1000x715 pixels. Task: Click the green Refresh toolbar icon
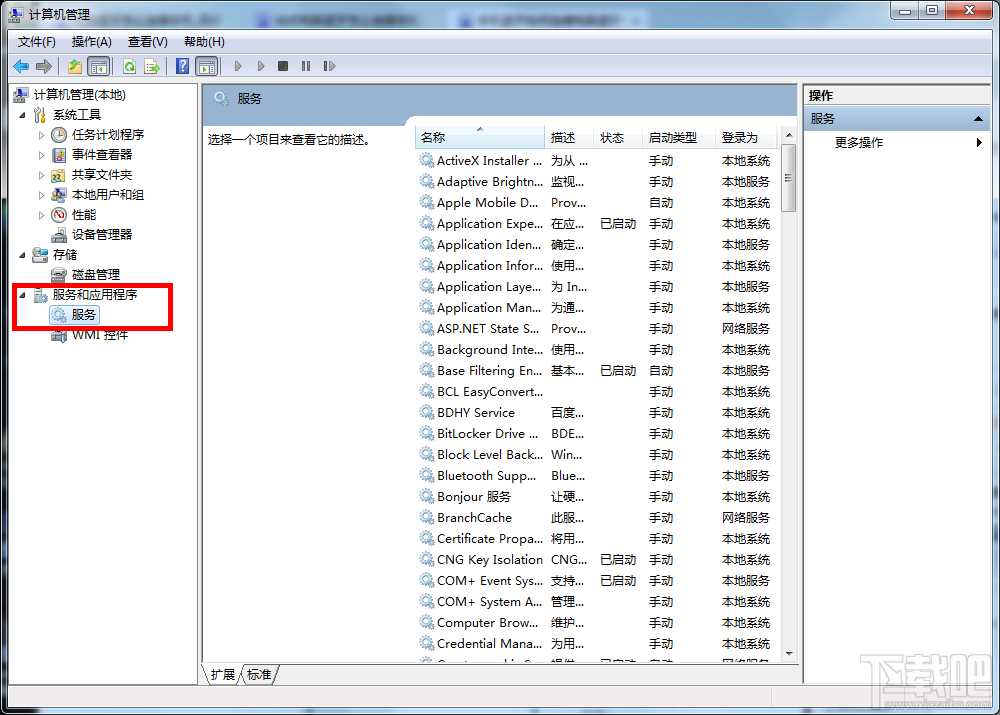coord(129,66)
